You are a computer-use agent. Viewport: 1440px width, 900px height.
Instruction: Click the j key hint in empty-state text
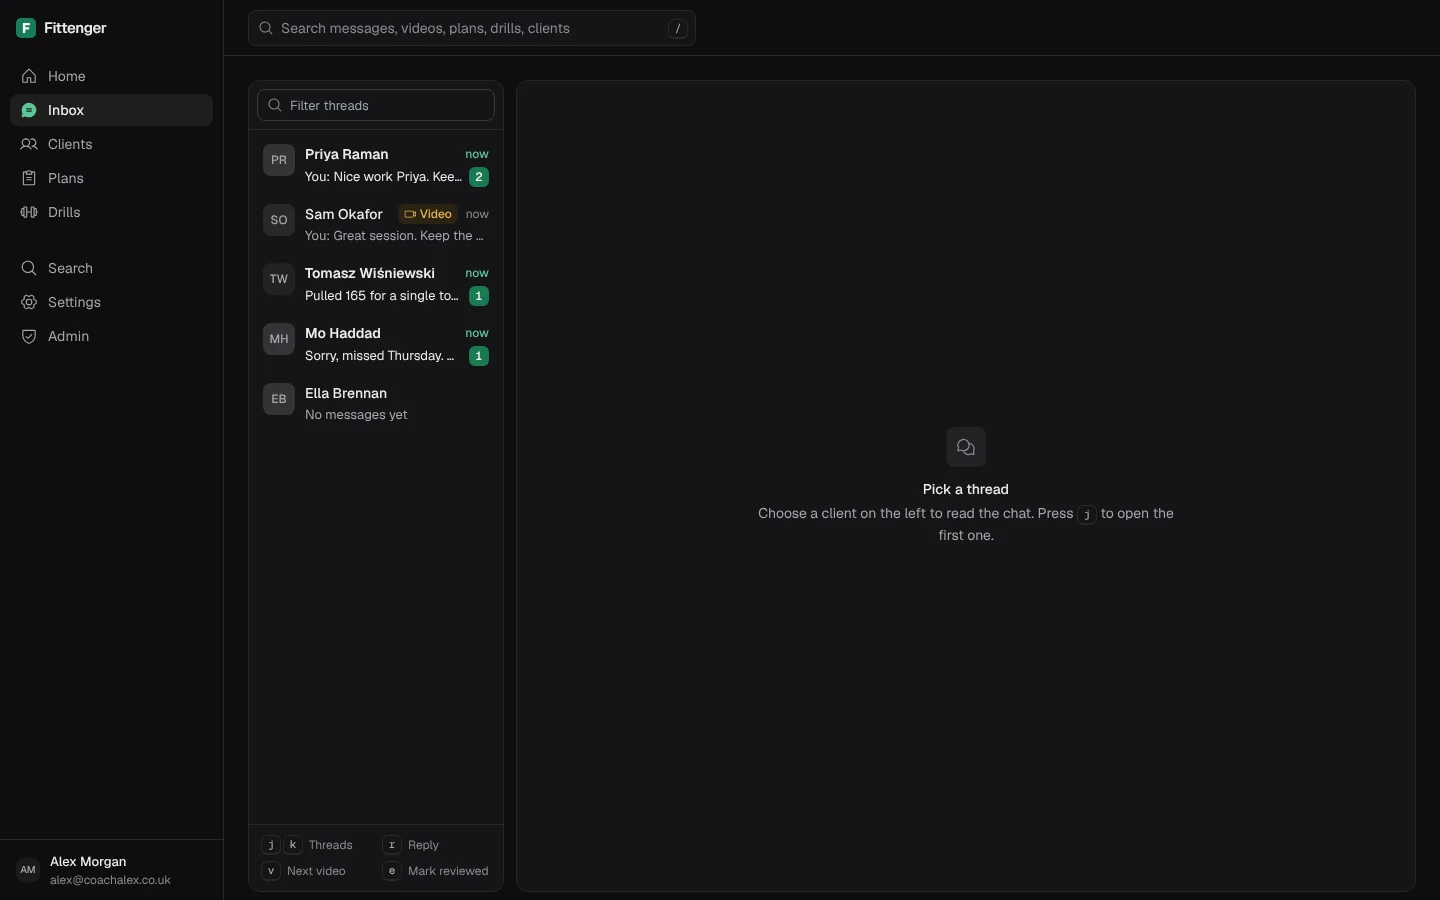(x=1087, y=515)
